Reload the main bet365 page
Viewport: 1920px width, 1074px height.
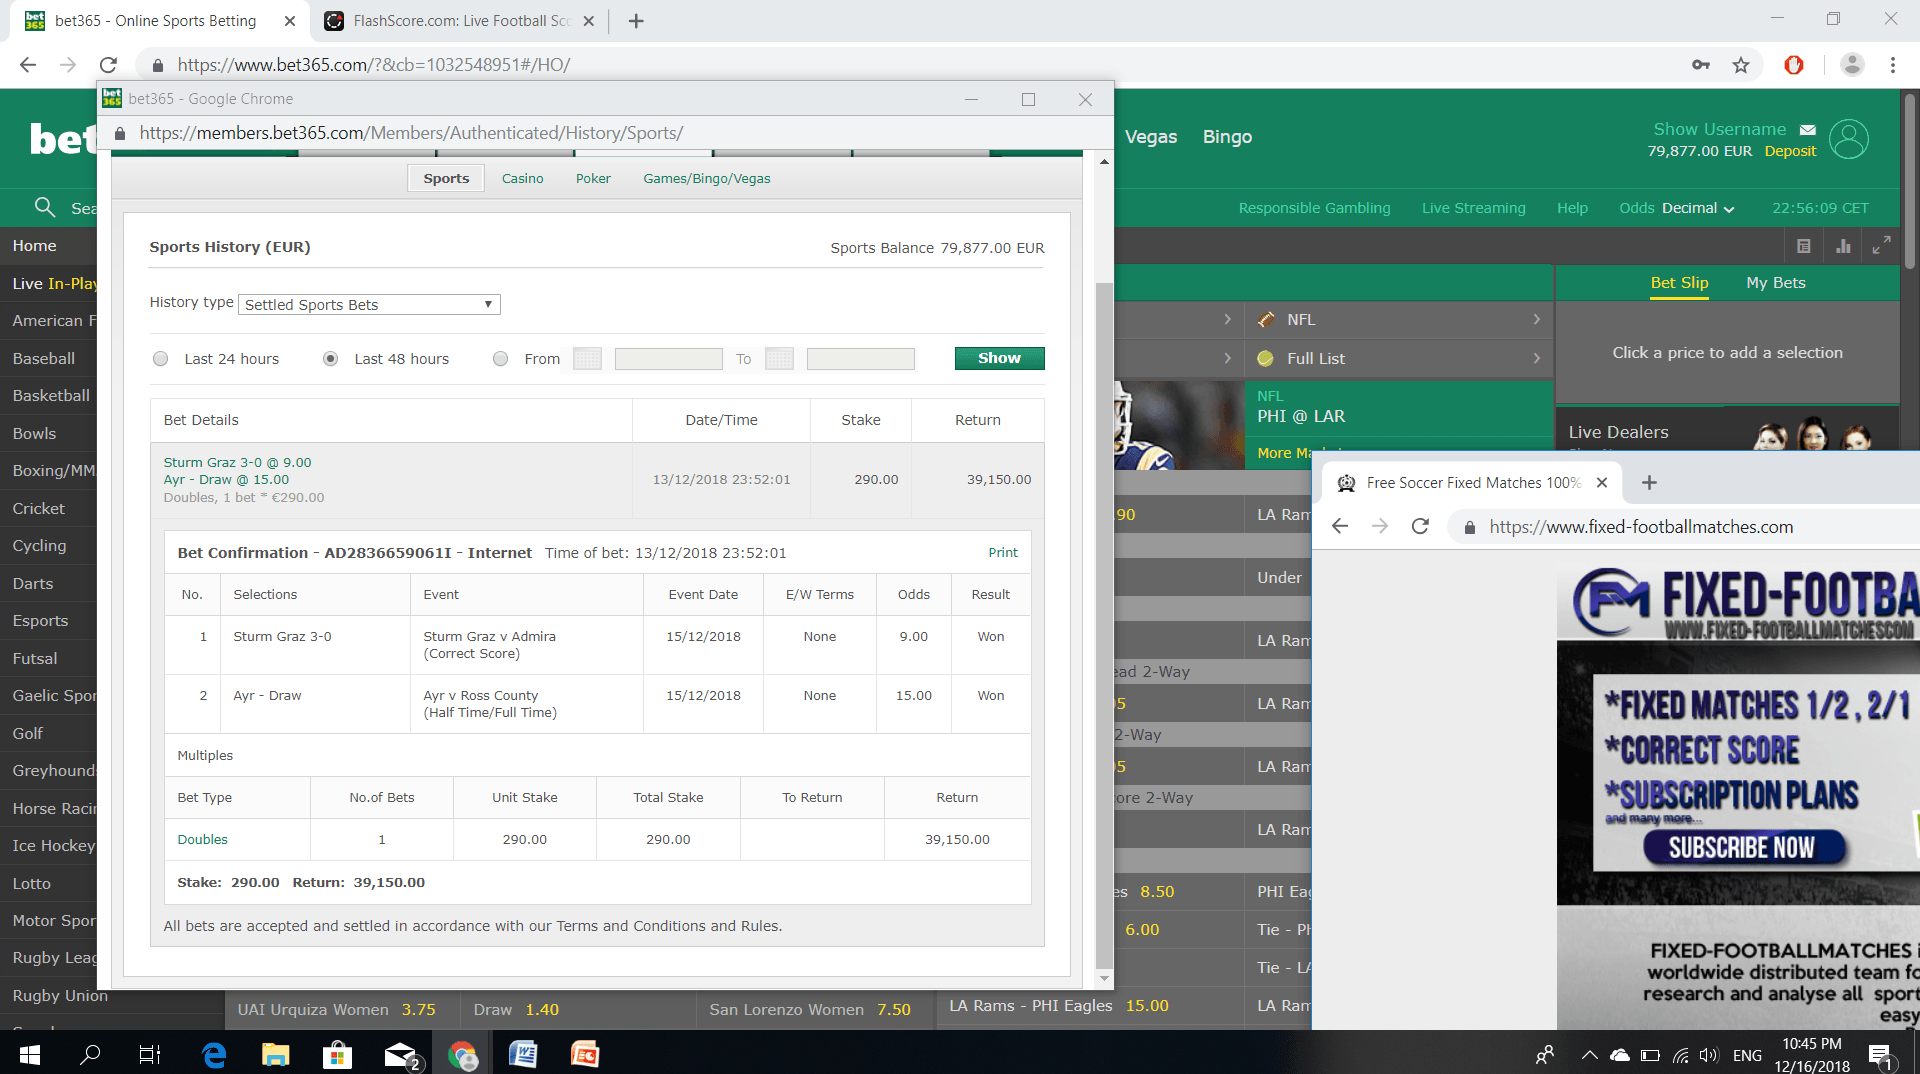[x=108, y=65]
